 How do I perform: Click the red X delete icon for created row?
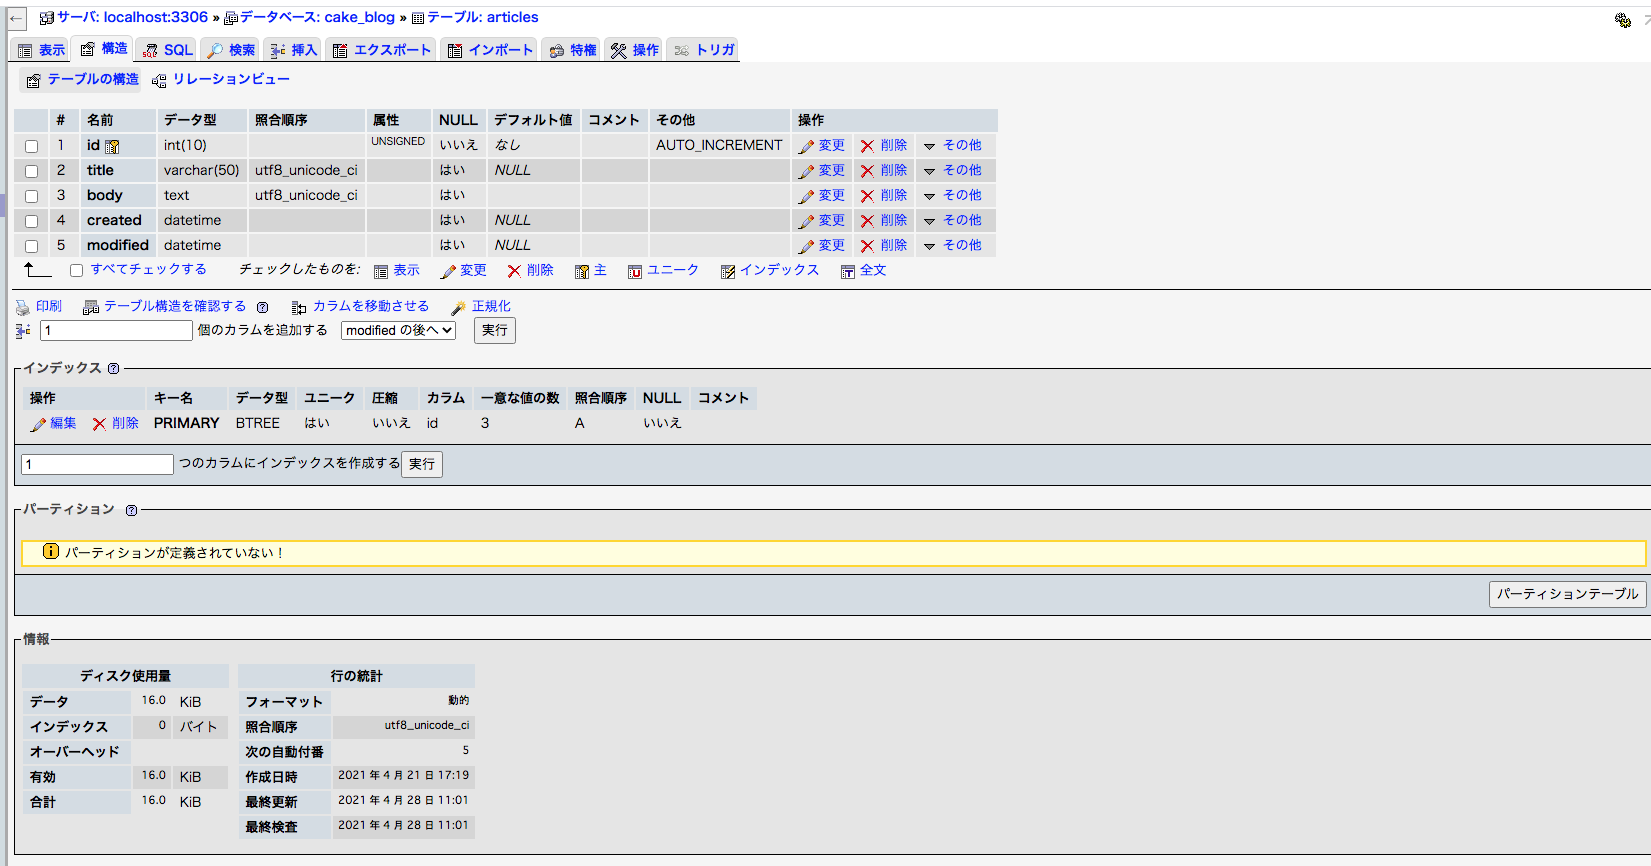point(867,221)
